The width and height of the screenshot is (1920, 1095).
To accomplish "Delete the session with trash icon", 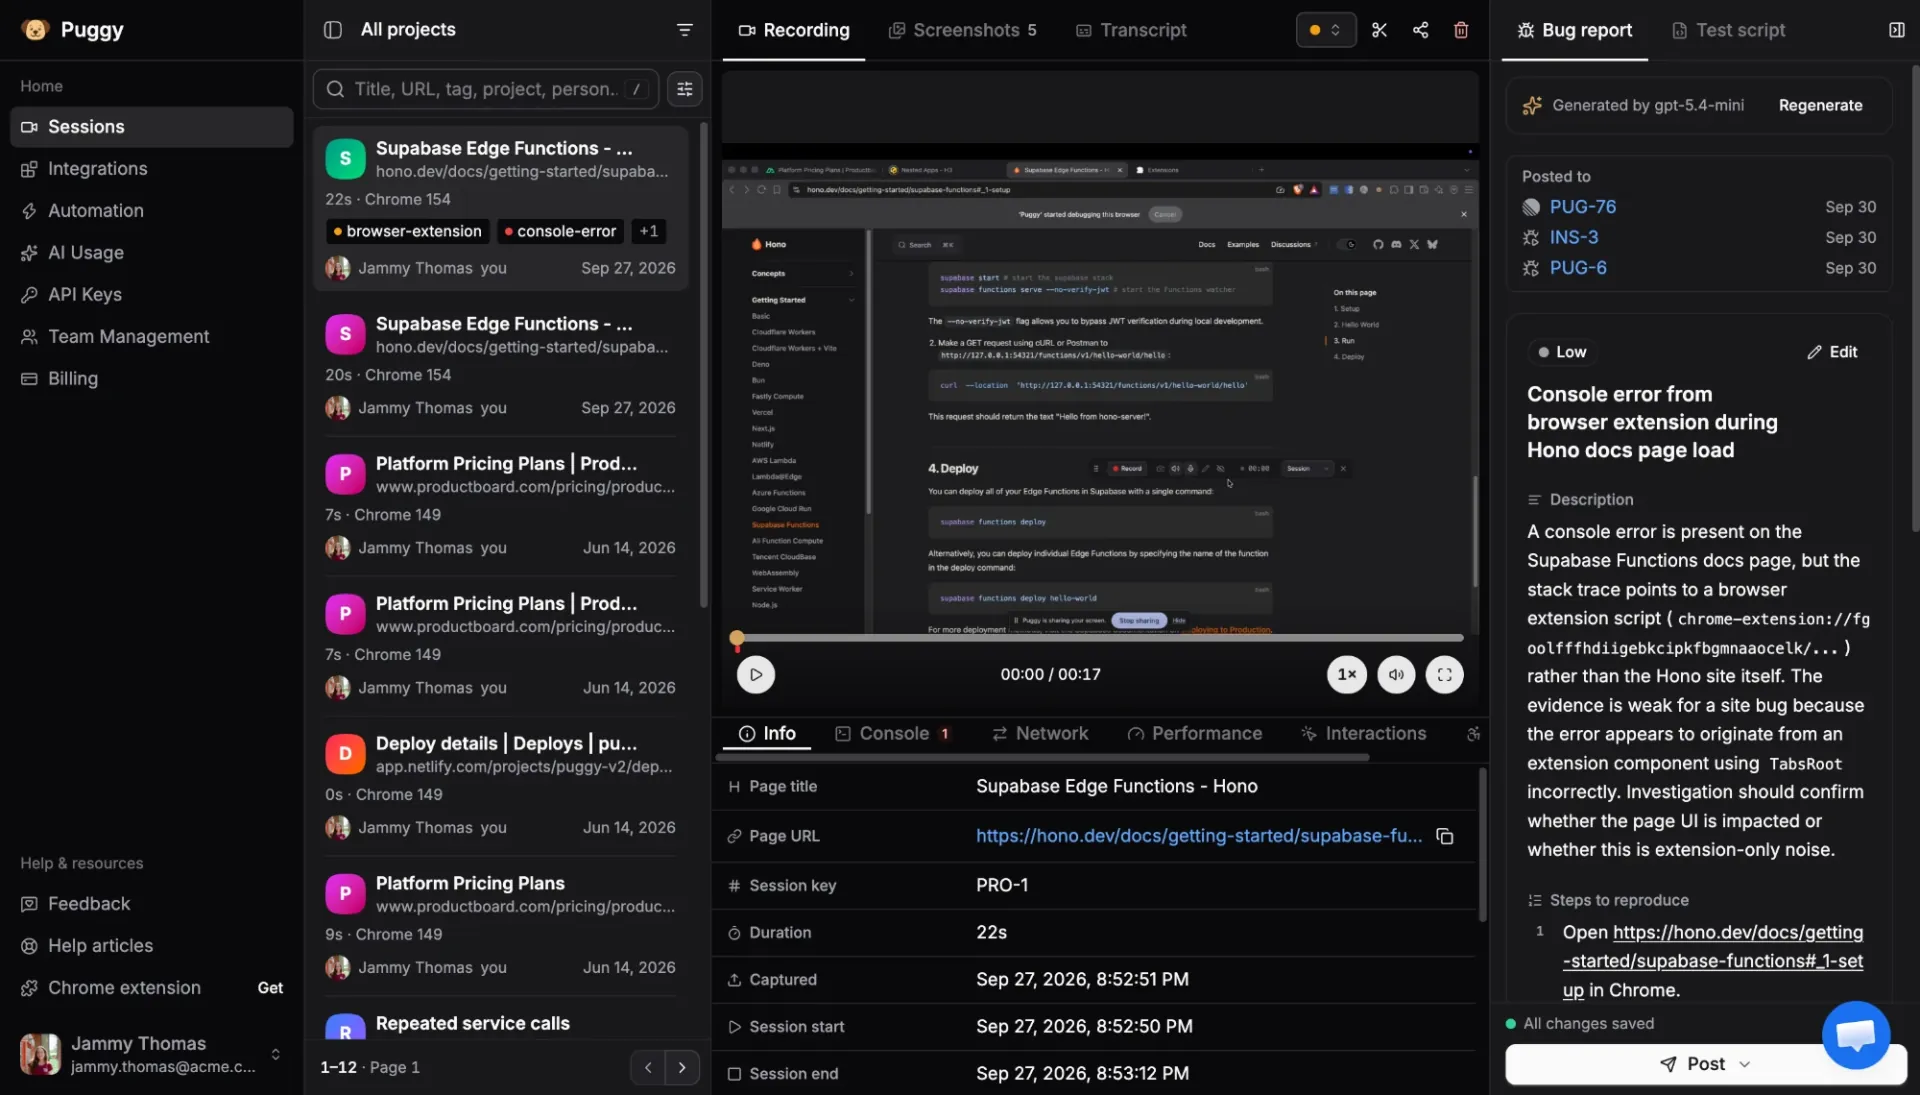I will [1461, 30].
